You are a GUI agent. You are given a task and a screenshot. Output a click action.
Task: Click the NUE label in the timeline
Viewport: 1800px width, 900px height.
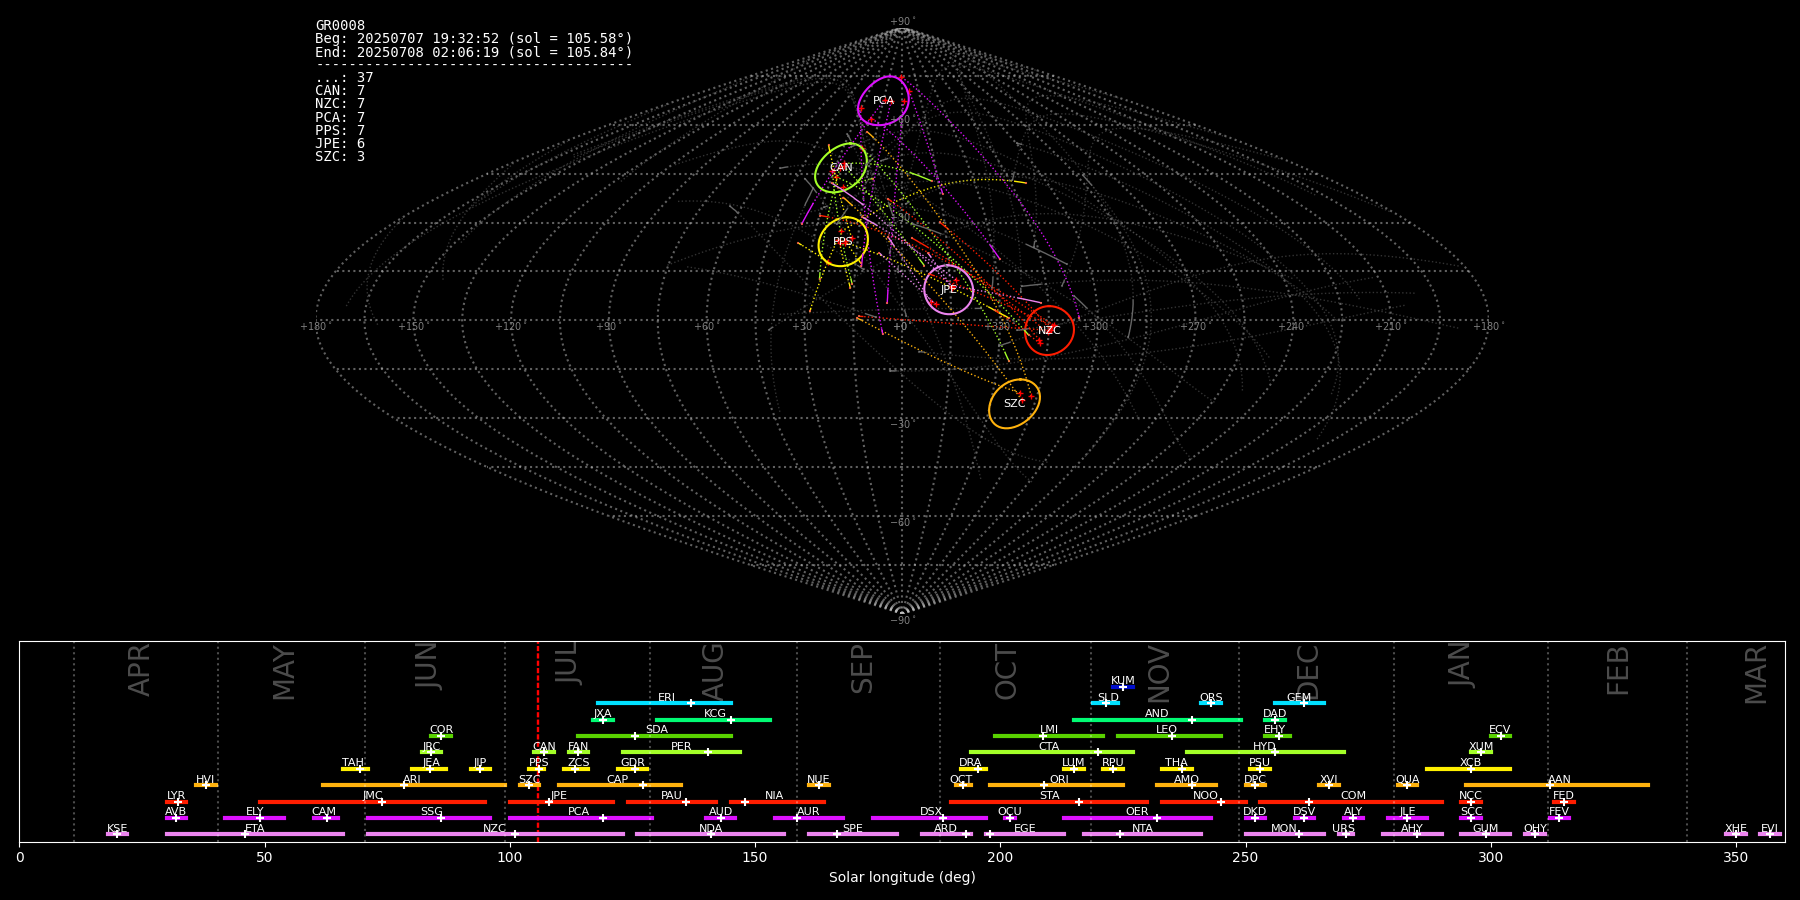coord(818,779)
